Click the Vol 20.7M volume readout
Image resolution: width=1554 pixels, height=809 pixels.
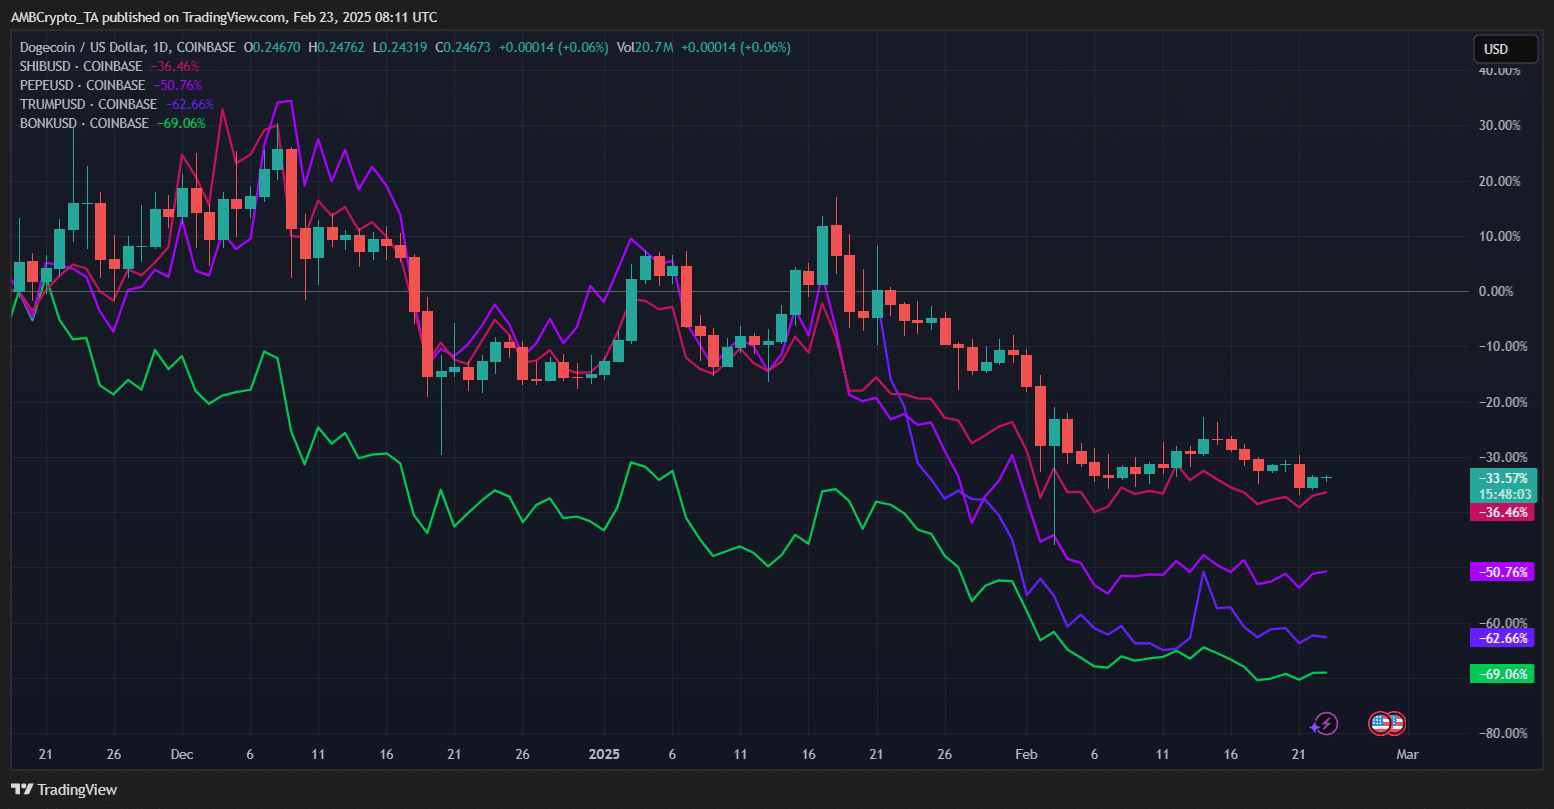[x=650, y=47]
